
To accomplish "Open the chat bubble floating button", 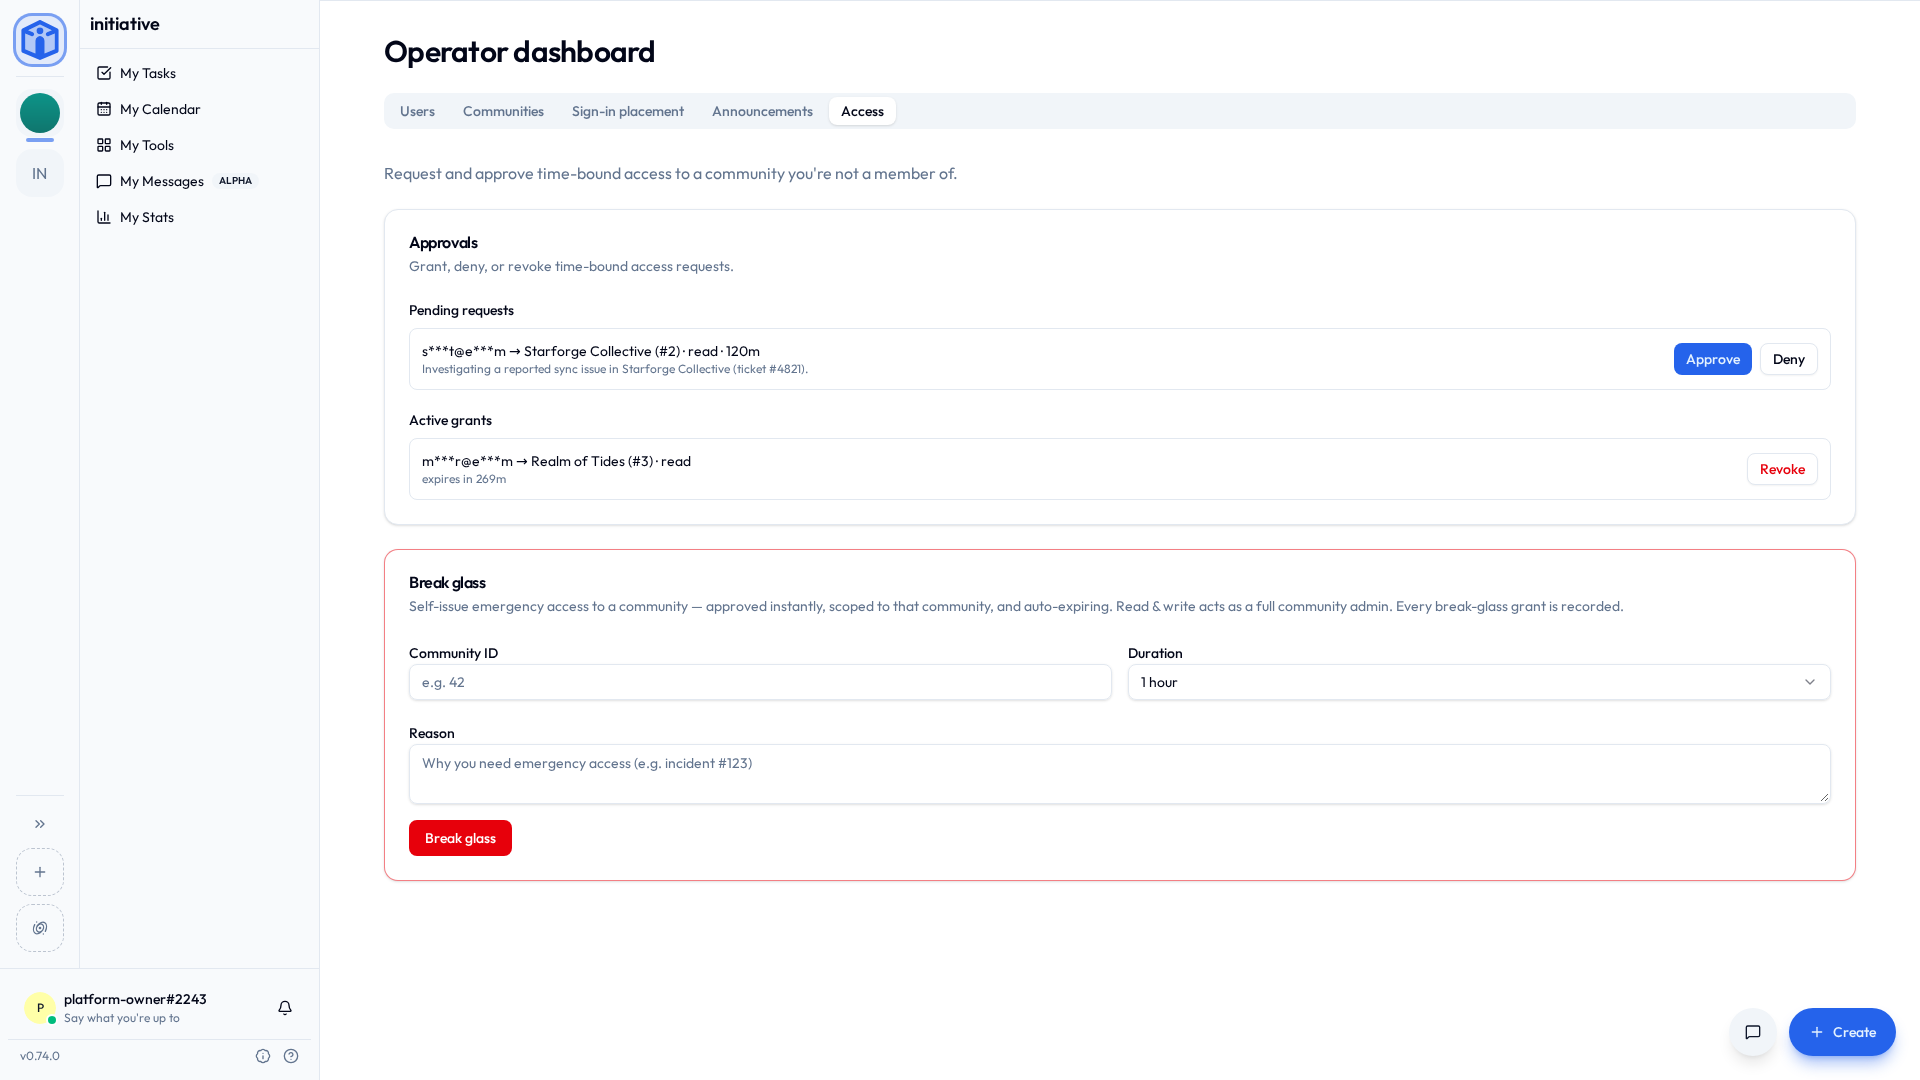I will click(1753, 1032).
